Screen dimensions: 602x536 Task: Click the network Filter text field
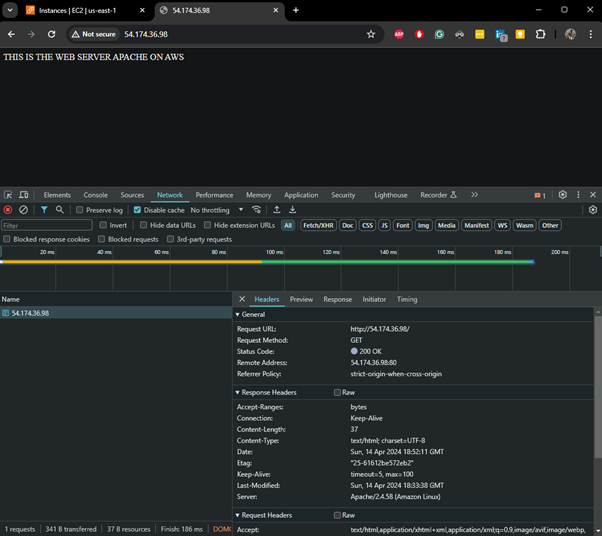click(46, 225)
